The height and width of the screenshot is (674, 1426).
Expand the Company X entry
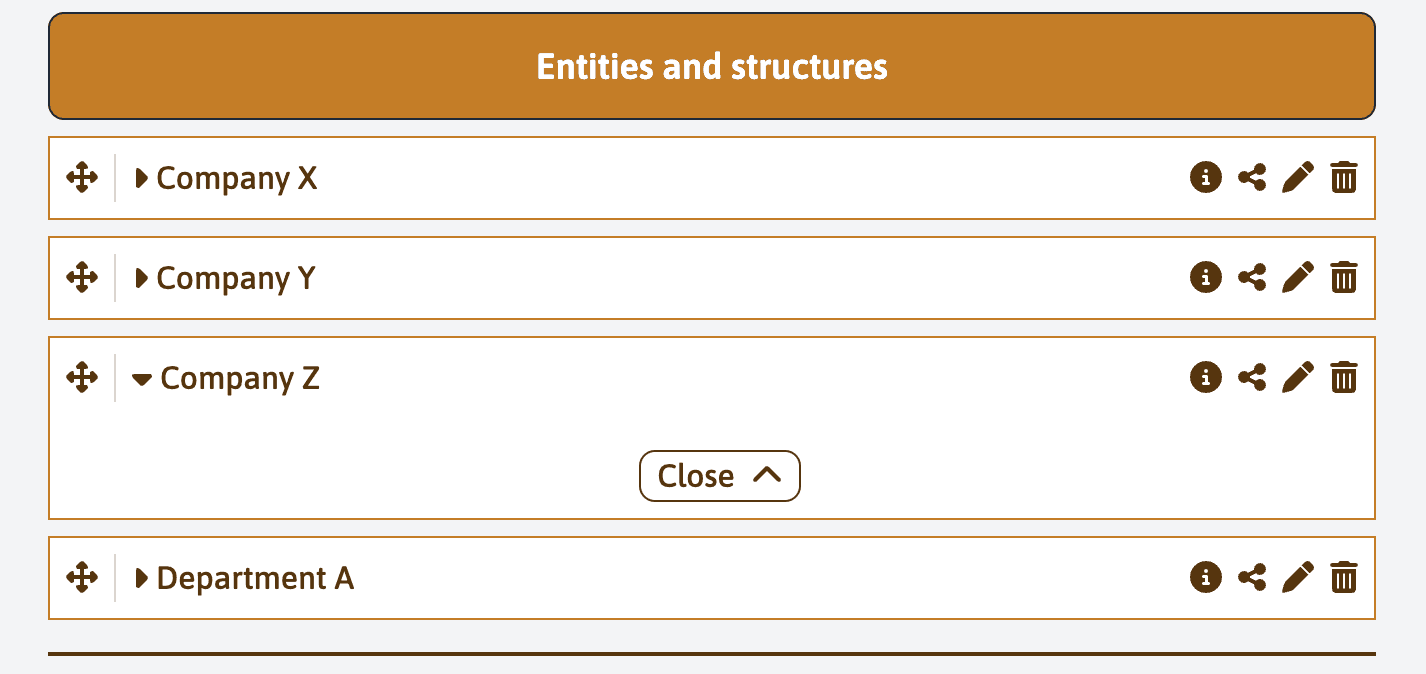pyautogui.click(x=142, y=178)
